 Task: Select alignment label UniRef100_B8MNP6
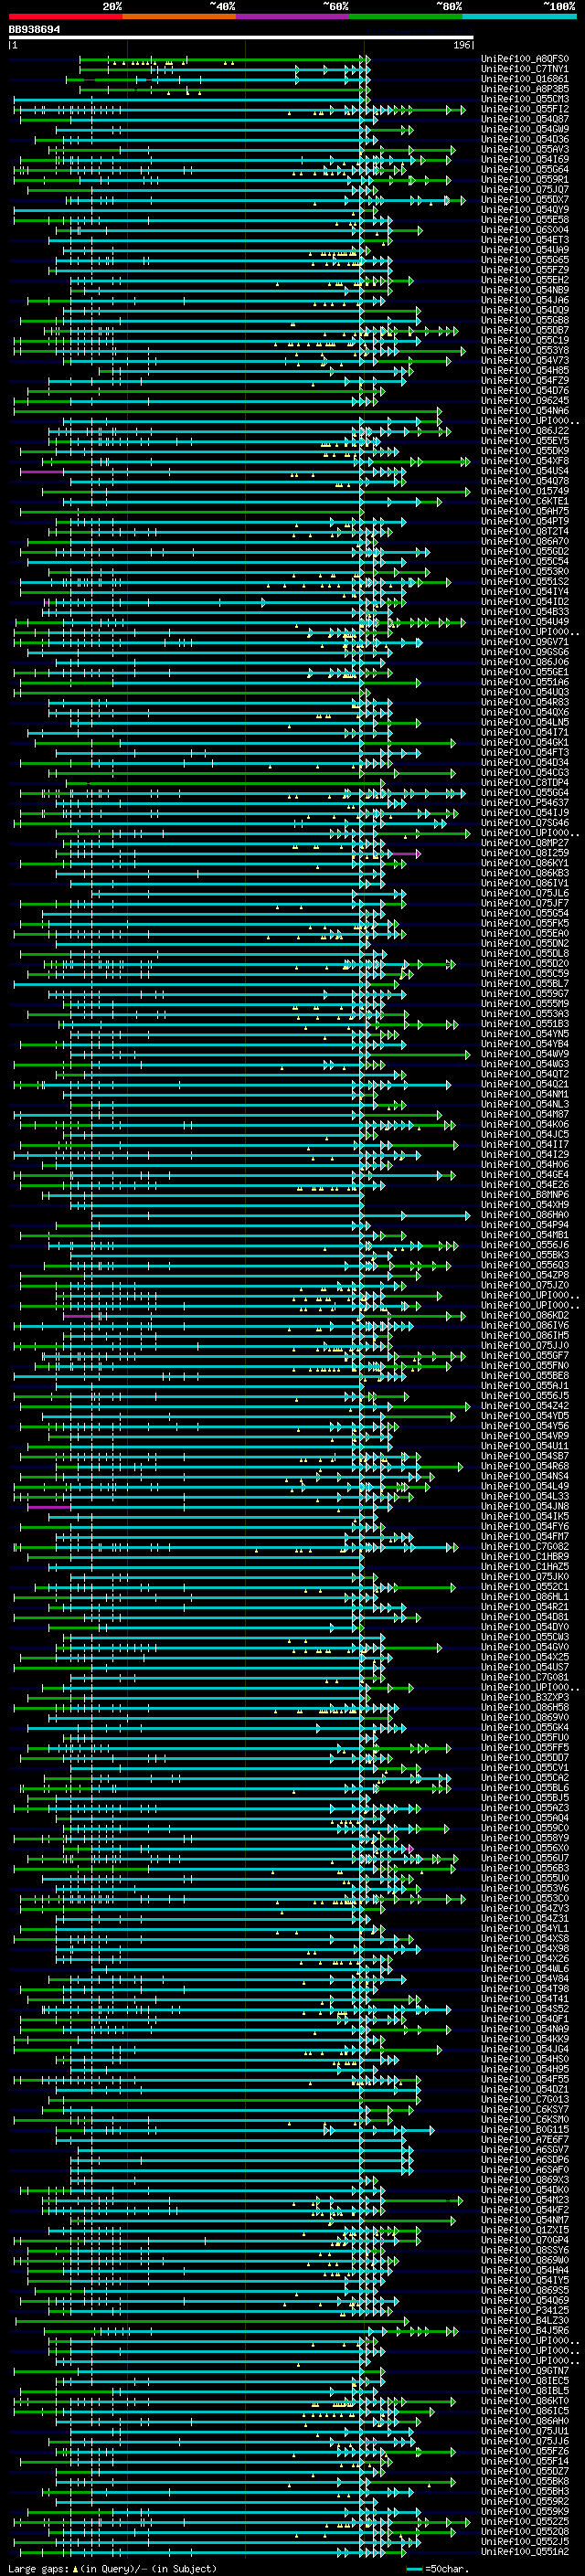tap(525, 1195)
